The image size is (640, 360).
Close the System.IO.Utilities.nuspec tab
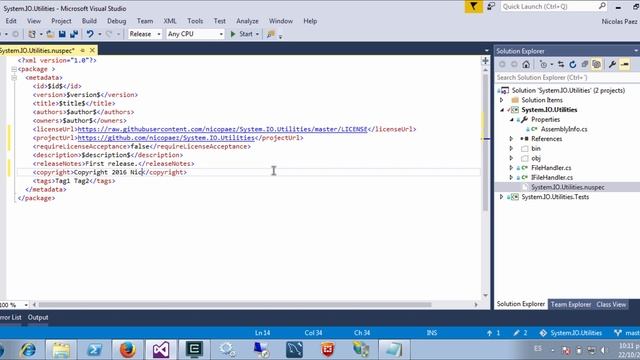93,50
